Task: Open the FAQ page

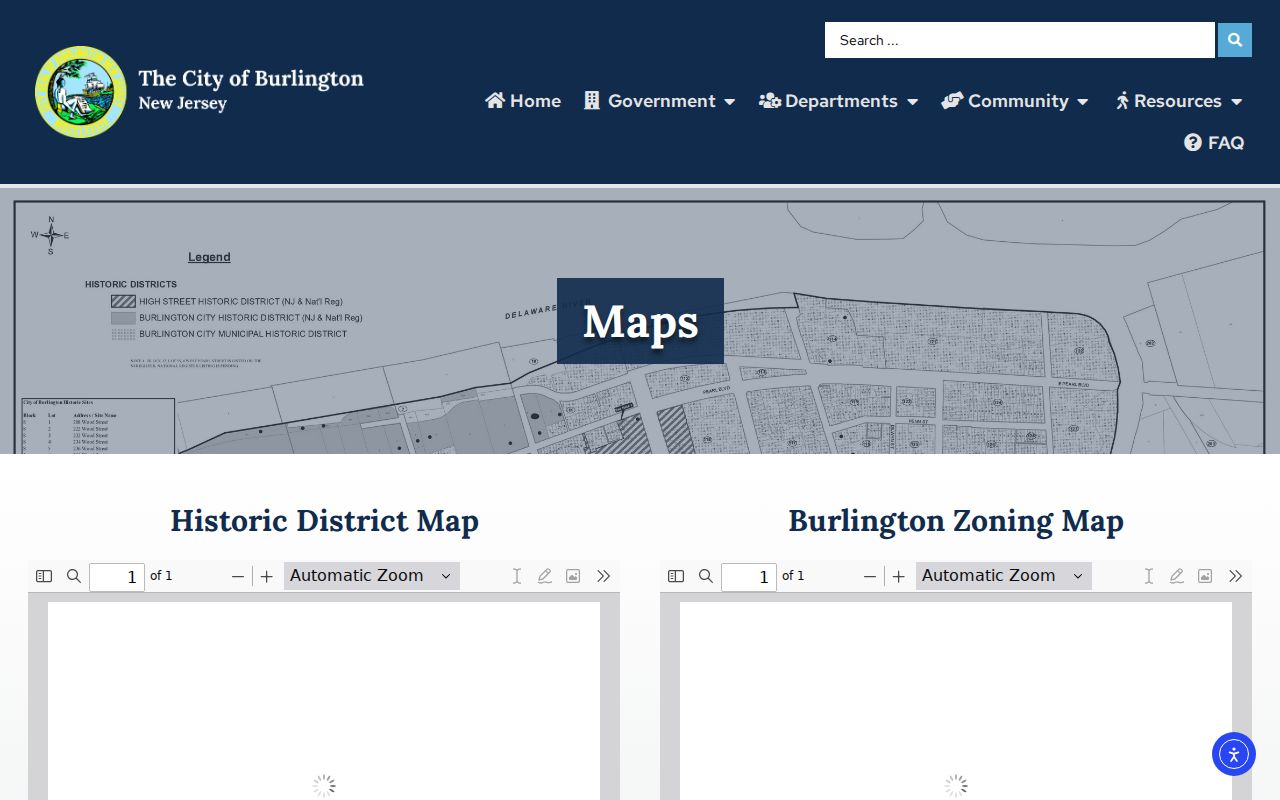Action: tap(1214, 143)
